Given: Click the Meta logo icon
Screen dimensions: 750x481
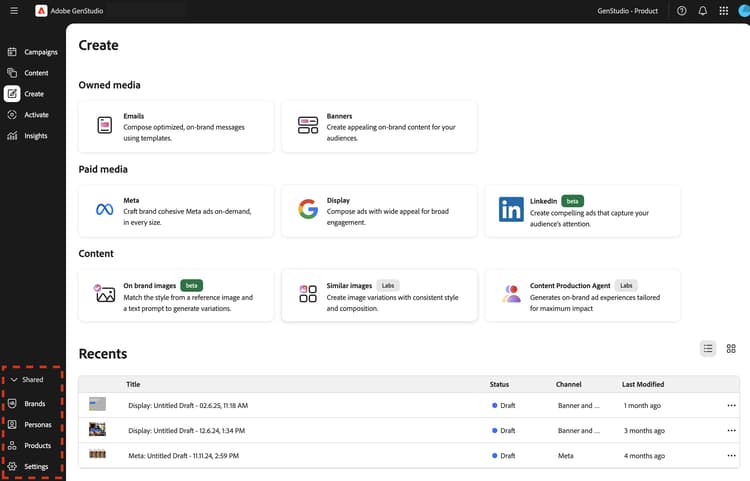Looking at the screenshot, I should coord(104,210).
